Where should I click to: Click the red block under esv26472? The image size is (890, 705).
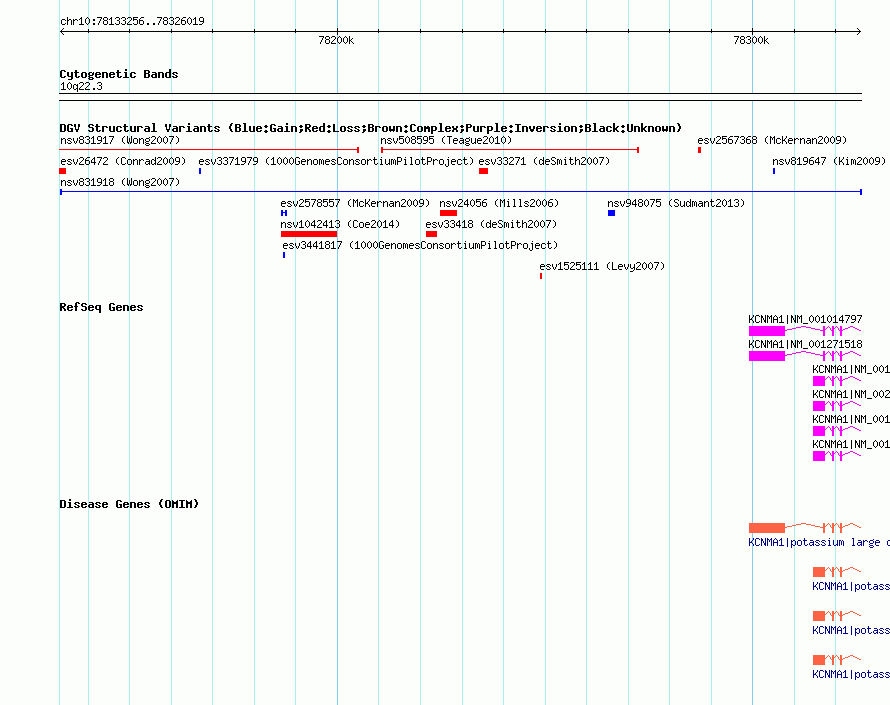tap(63, 171)
